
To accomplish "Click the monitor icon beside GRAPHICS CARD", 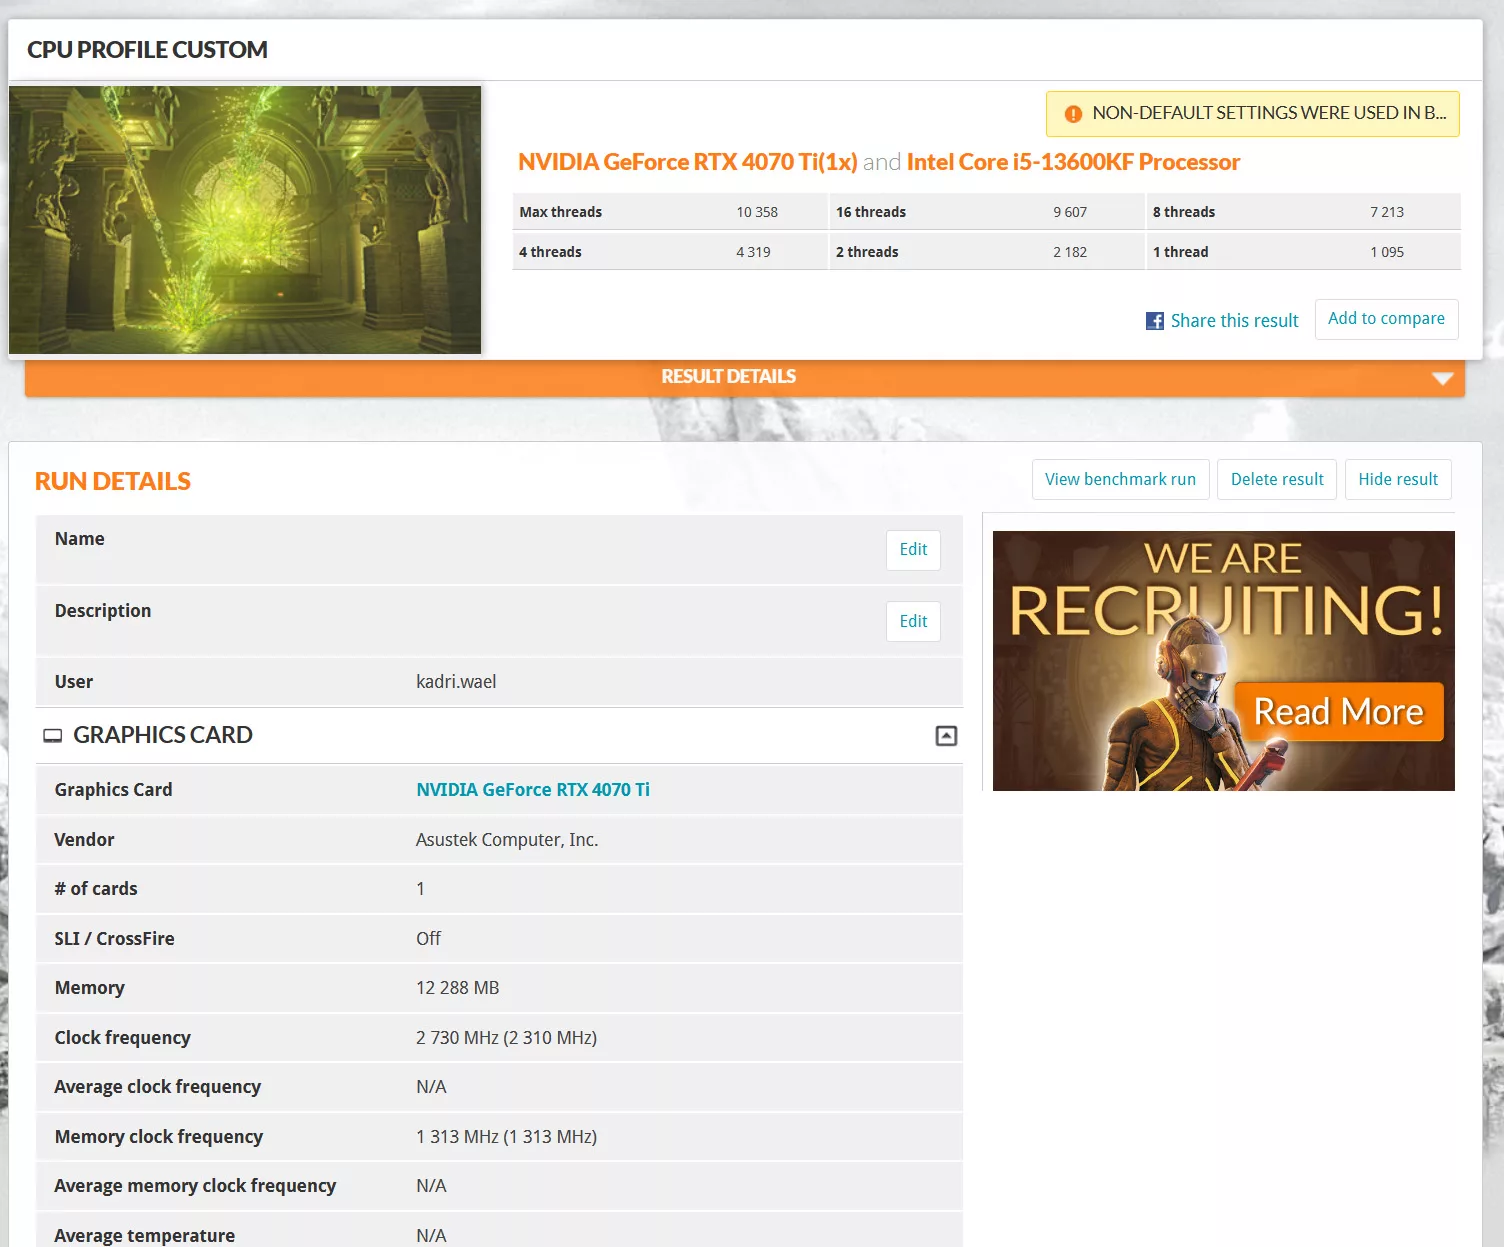I will coord(52,736).
